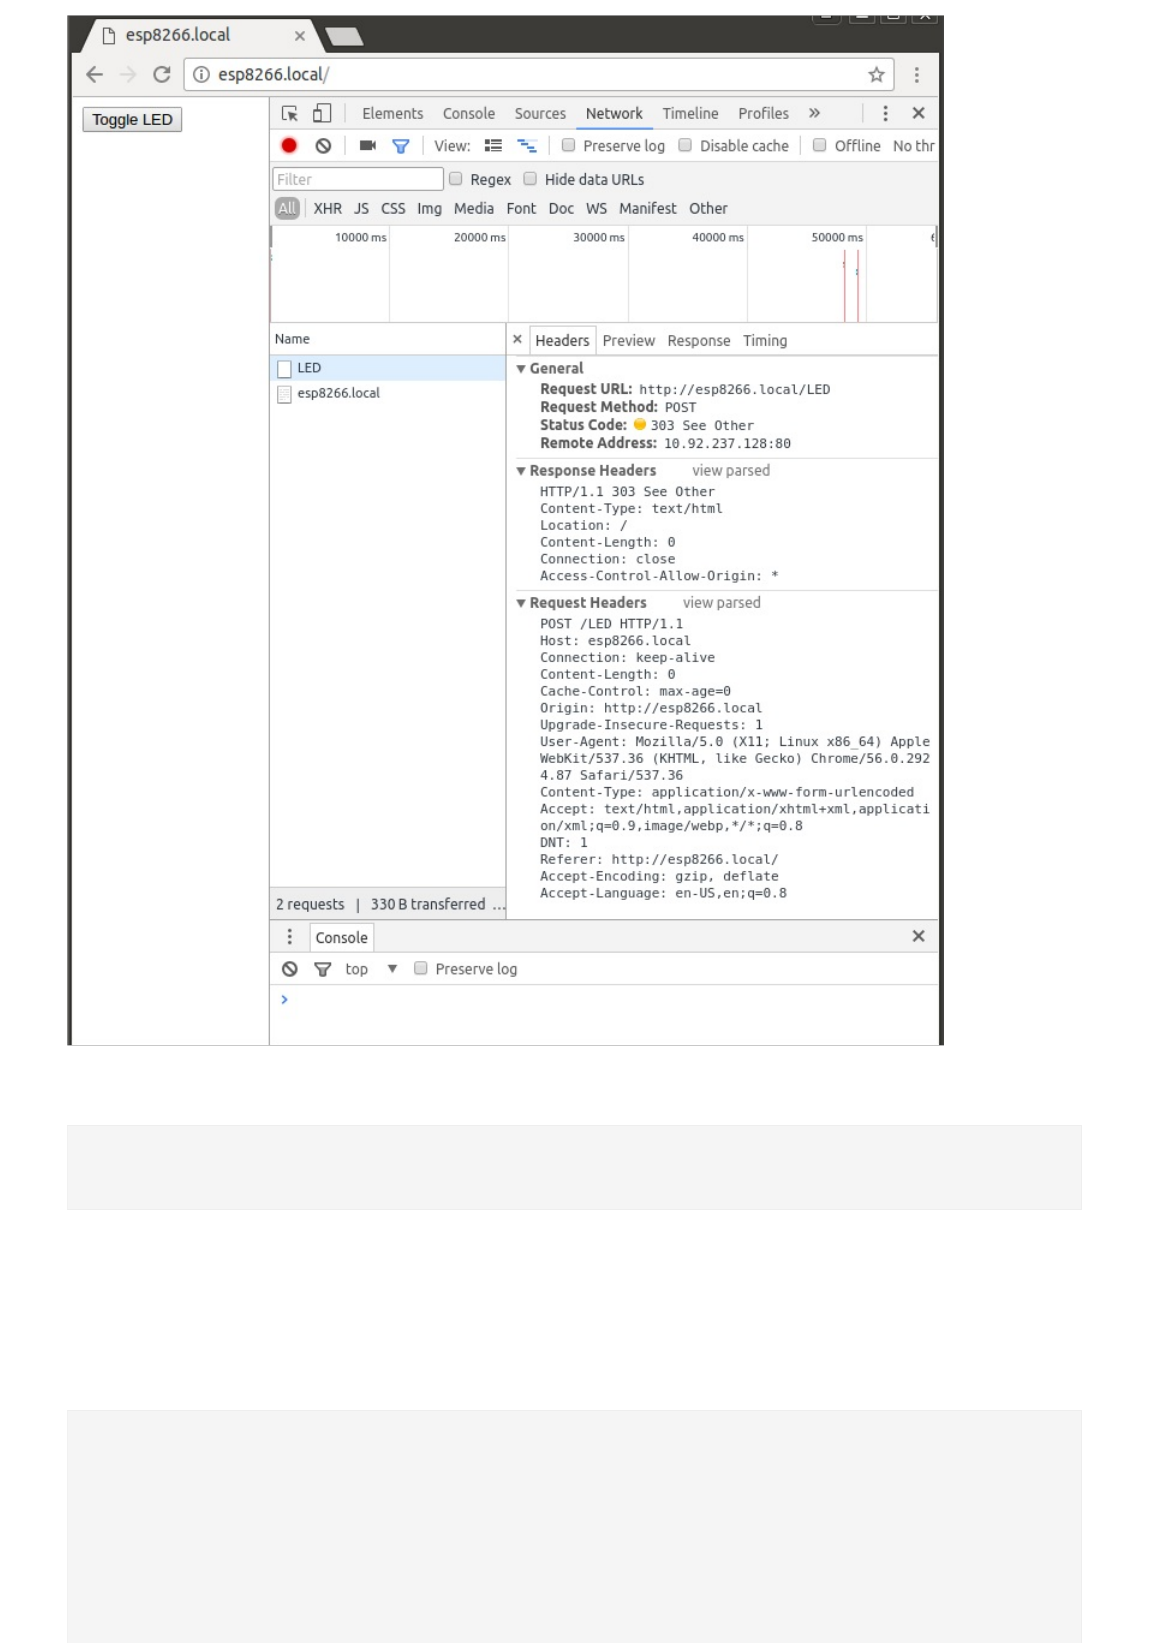The image size is (1149, 1643).
Task: Switch to the Console tab in DevTools
Action: click(469, 114)
